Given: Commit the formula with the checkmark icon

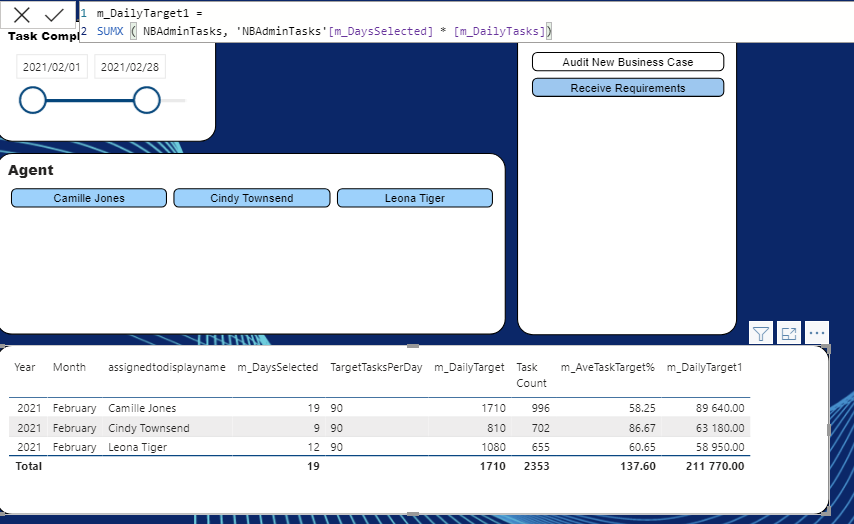Looking at the screenshot, I should [54, 15].
